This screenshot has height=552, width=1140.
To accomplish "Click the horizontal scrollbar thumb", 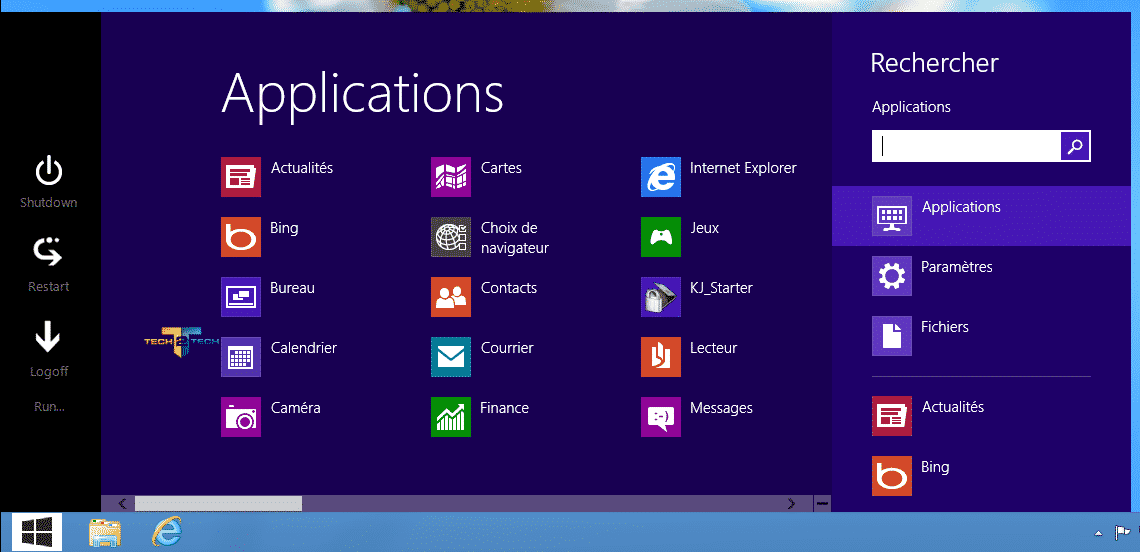I will coord(218,503).
